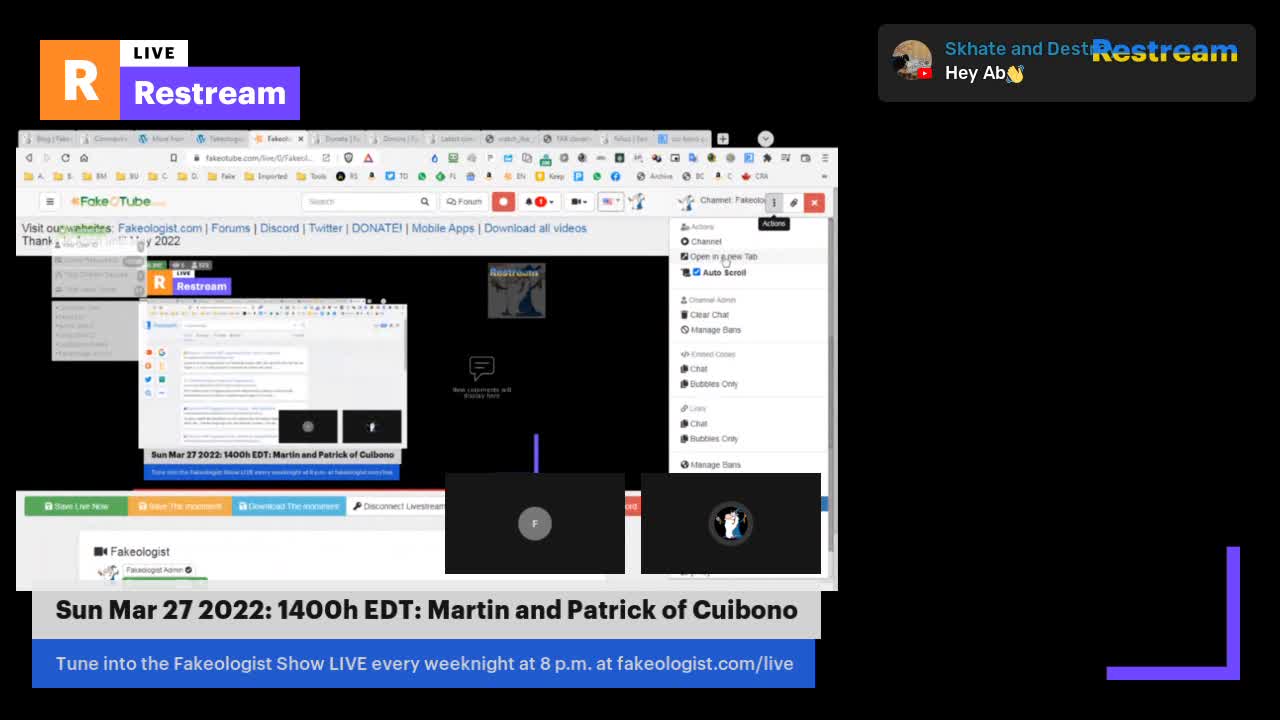Copy Chat link under Links
The width and height of the screenshot is (1280, 720).
(x=694, y=424)
